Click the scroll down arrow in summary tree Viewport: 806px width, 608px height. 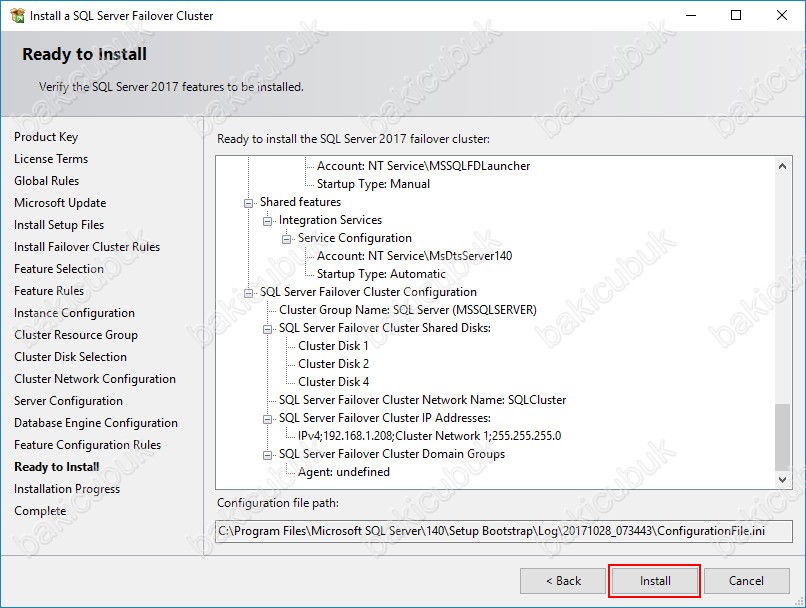pos(782,480)
